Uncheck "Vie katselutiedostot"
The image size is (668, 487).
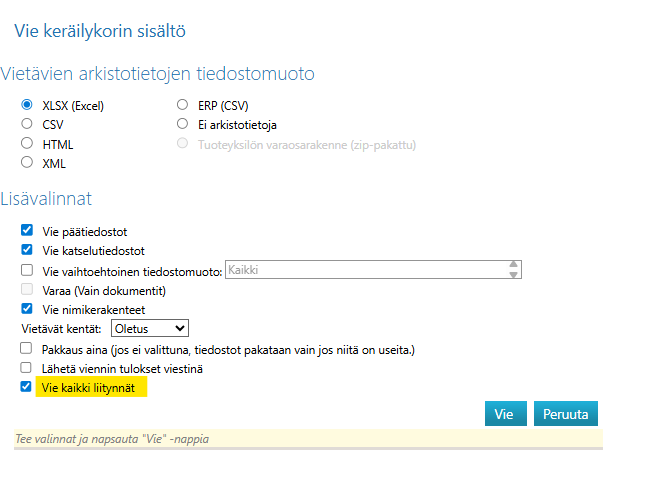[x=27, y=250]
